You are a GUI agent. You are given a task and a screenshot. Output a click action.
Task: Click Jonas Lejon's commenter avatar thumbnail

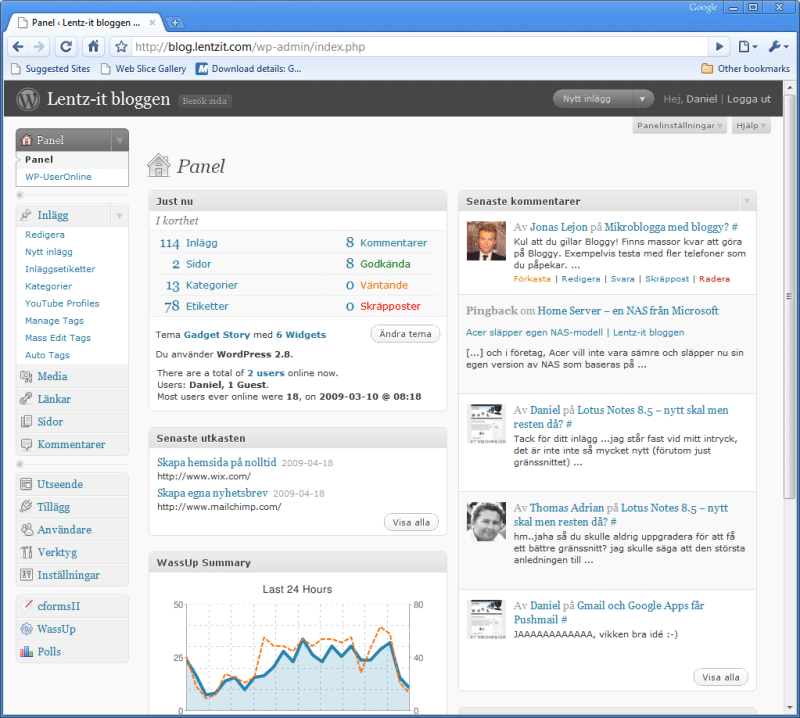coord(486,241)
